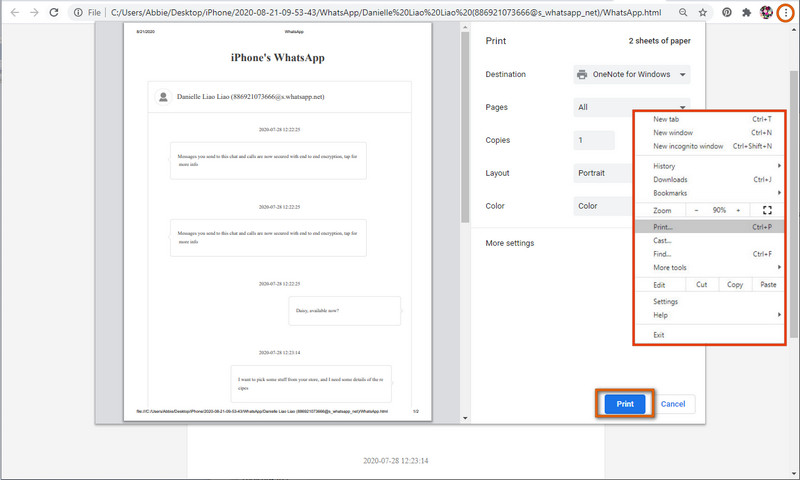Click the Copies input field
The width and height of the screenshot is (800, 480).
click(x=594, y=140)
